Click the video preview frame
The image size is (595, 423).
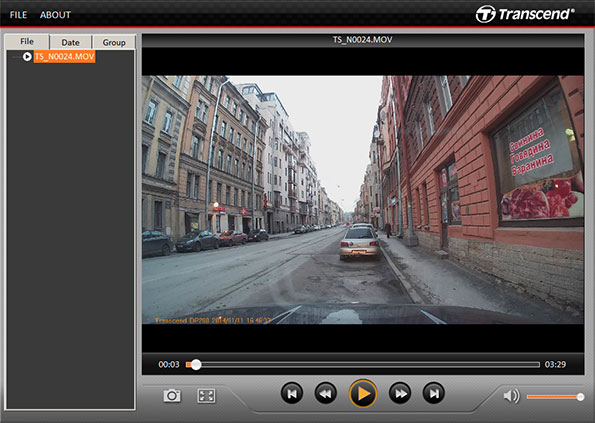(363, 200)
